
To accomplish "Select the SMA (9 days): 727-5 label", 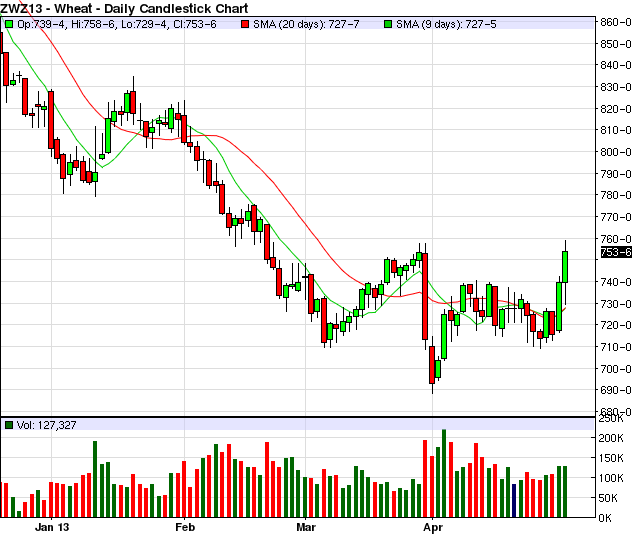I will point(446,24).
